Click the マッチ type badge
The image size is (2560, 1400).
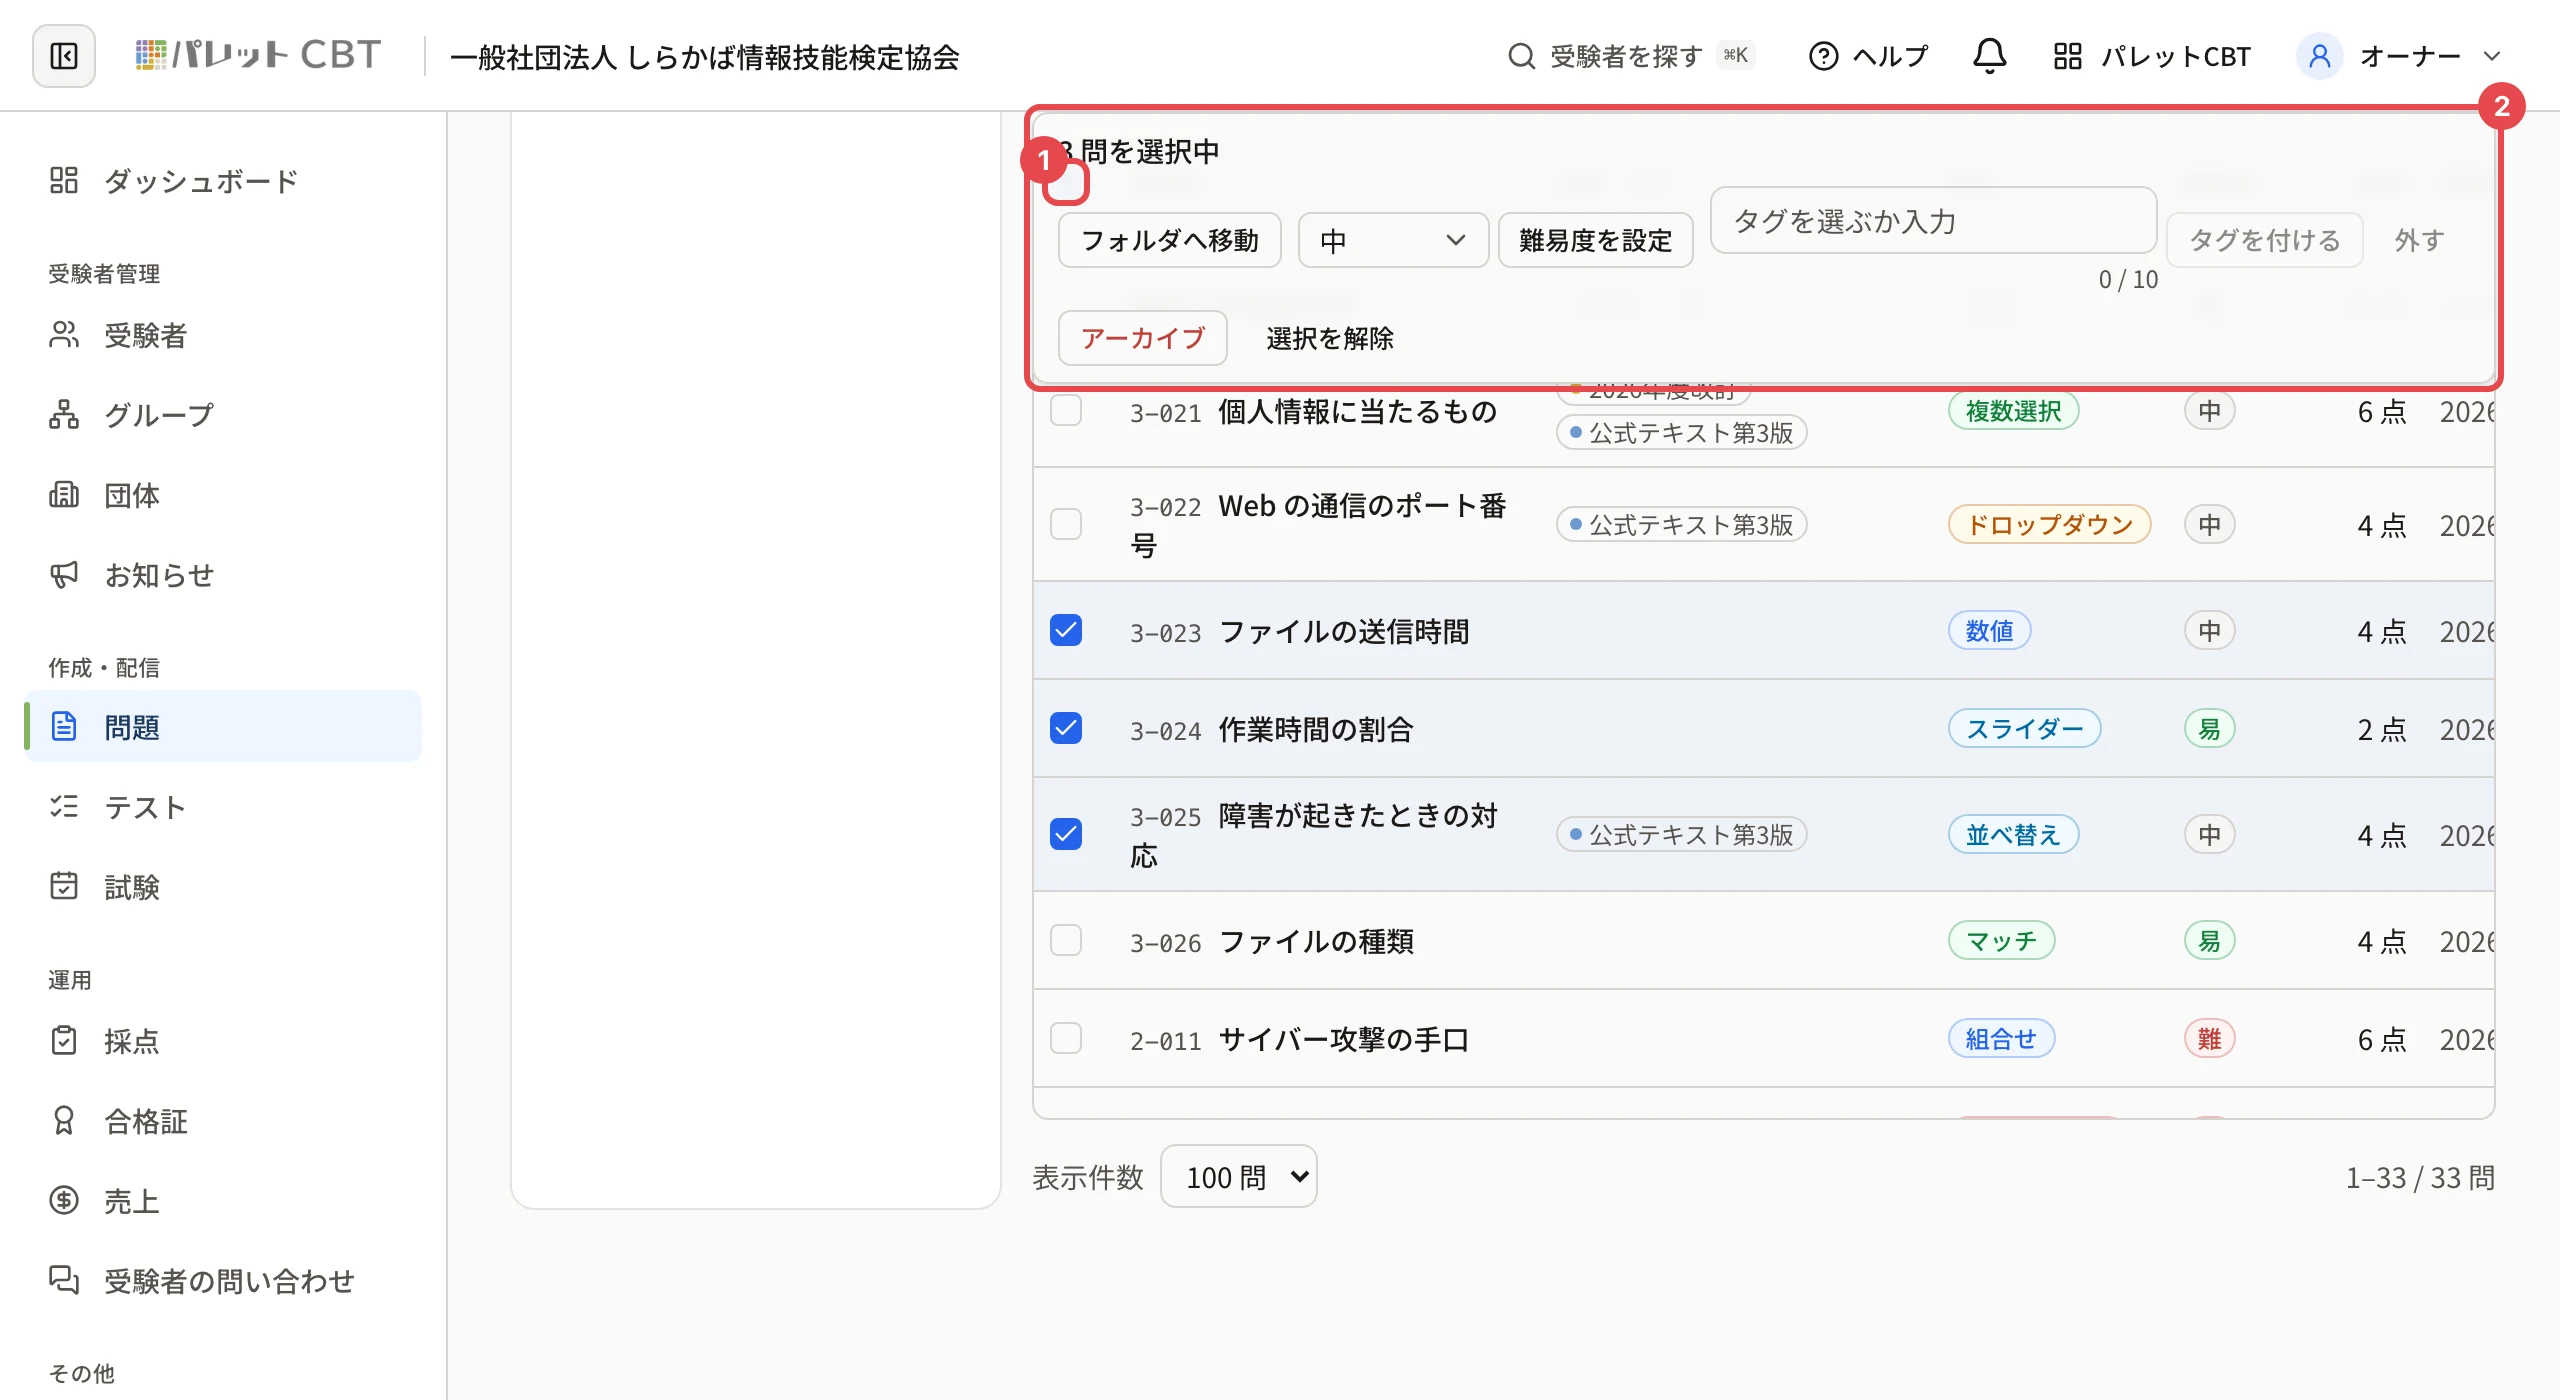(x=2001, y=941)
